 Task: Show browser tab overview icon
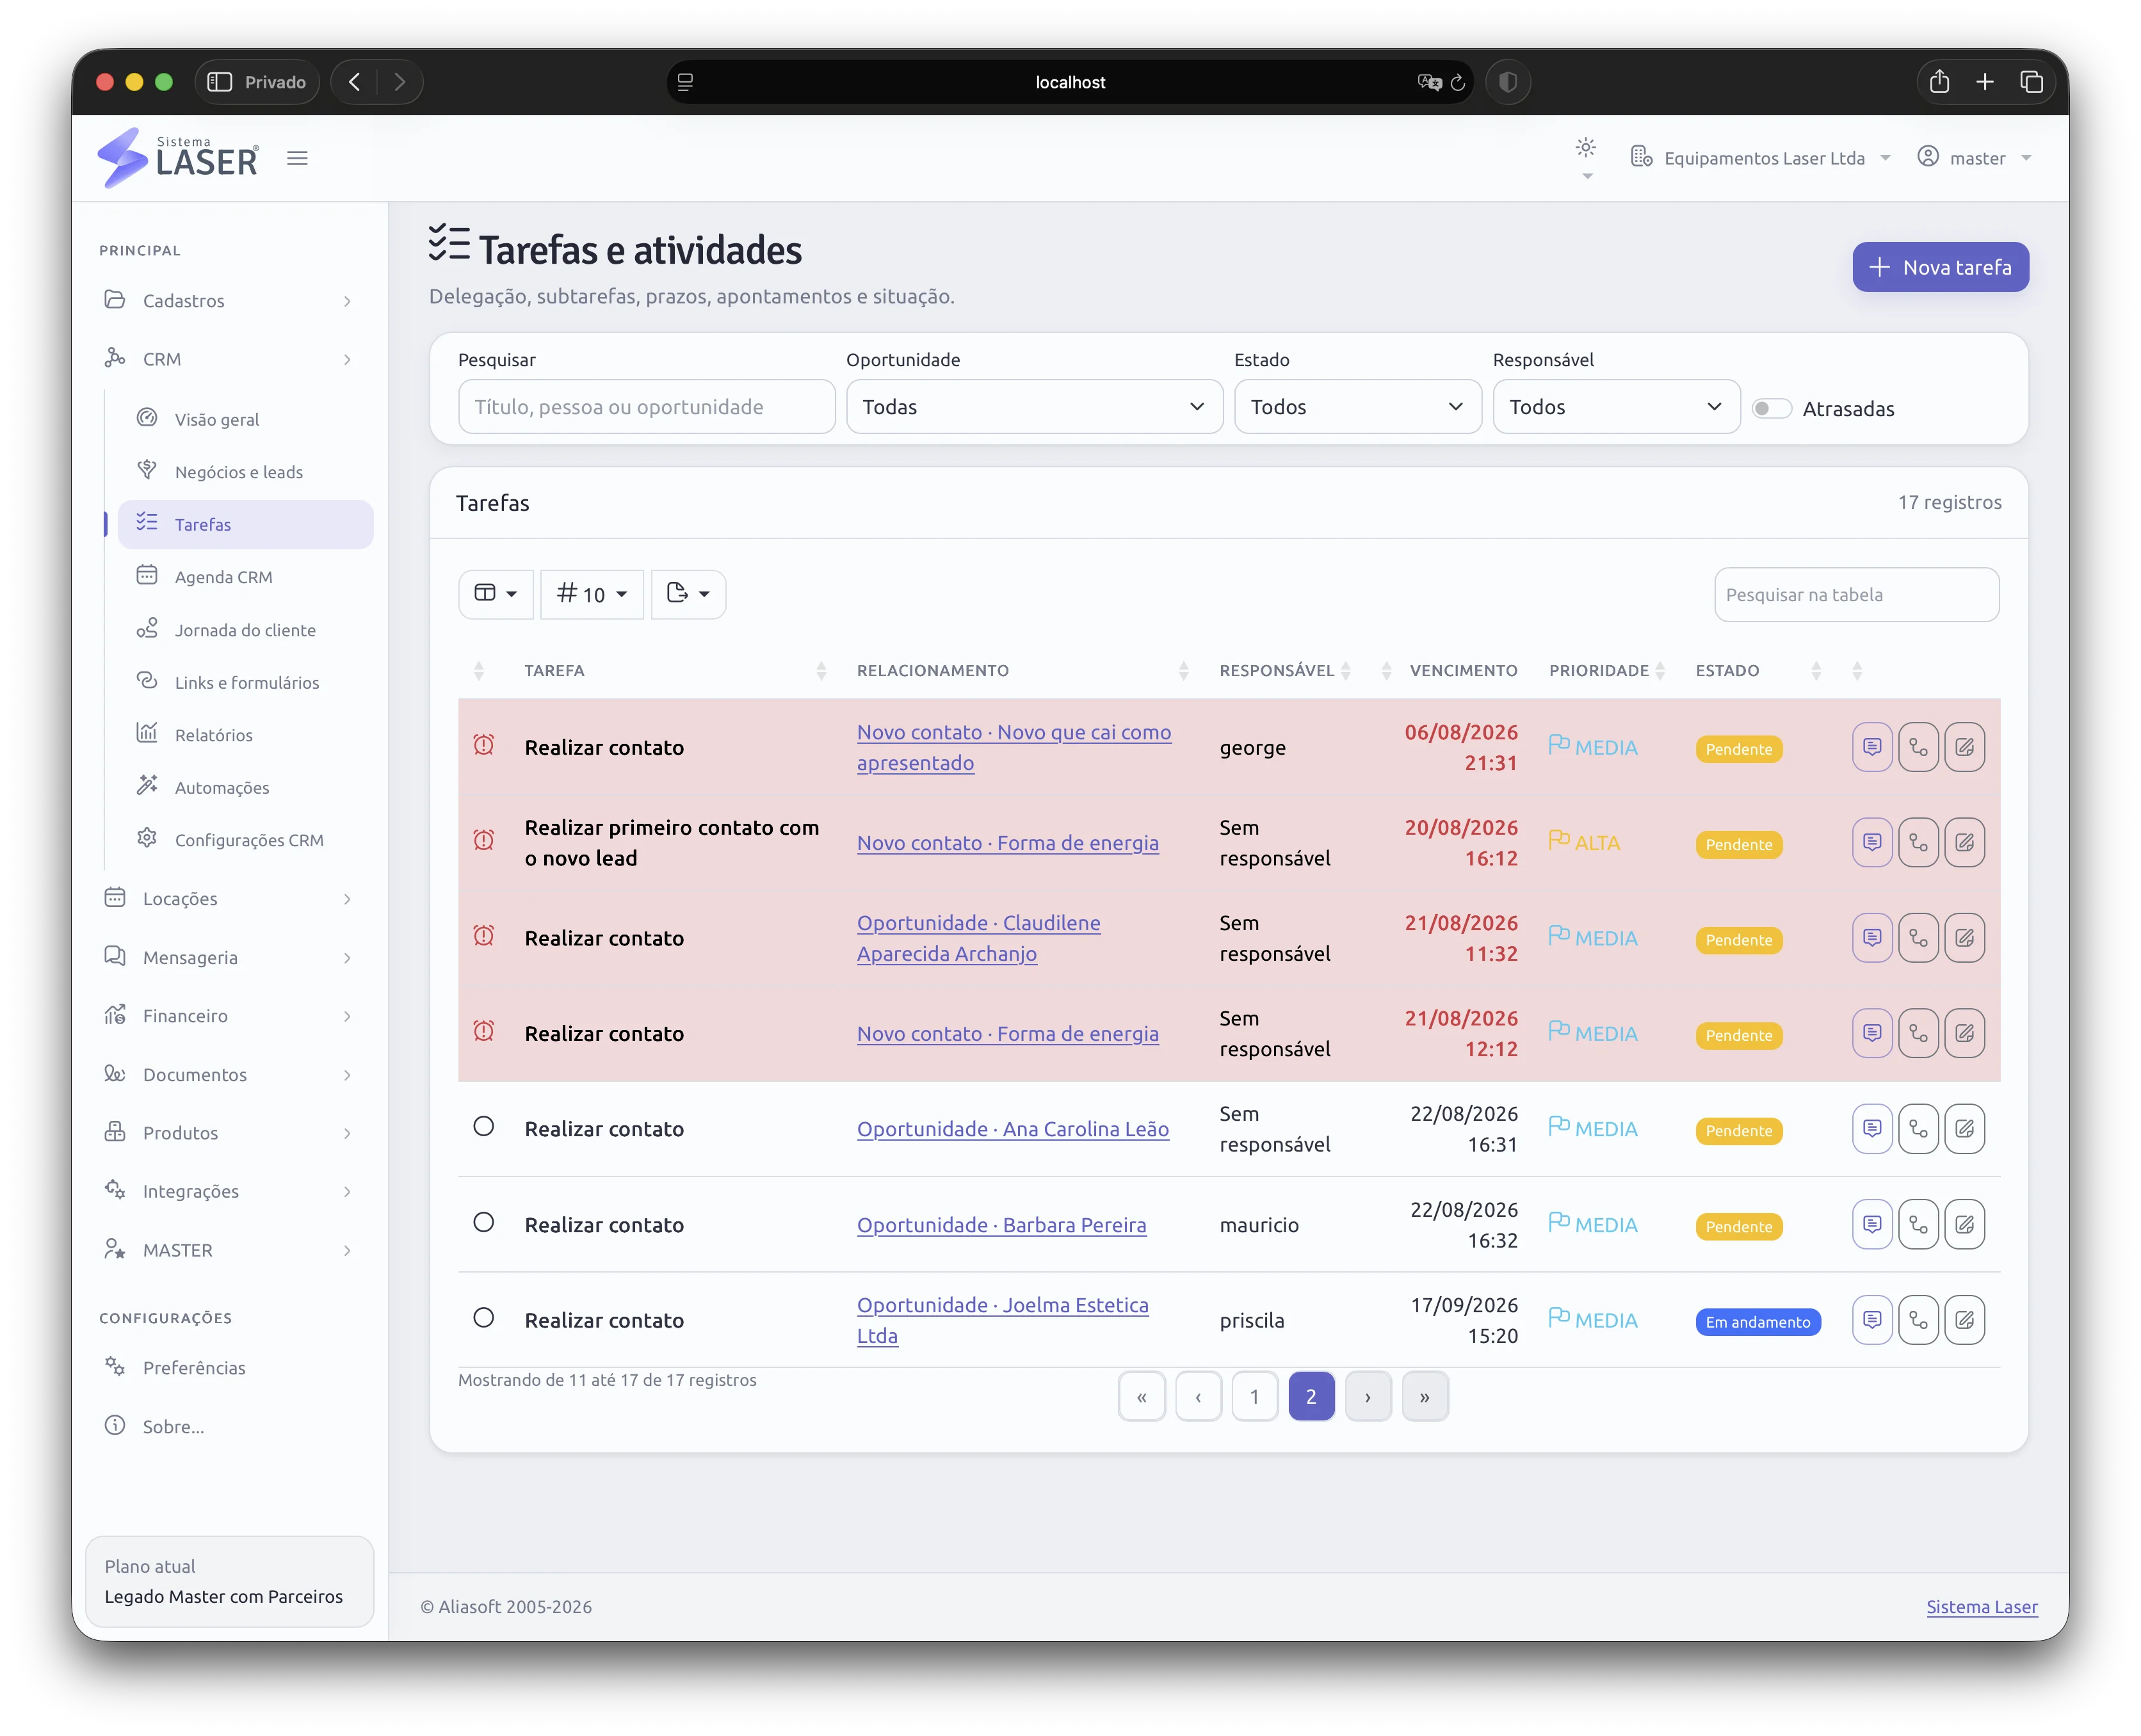[x=2031, y=82]
